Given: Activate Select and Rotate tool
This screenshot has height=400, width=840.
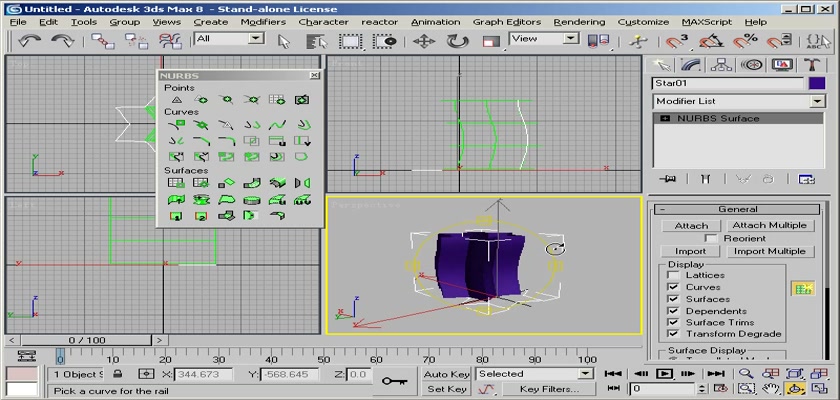Looking at the screenshot, I should tap(458, 41).
